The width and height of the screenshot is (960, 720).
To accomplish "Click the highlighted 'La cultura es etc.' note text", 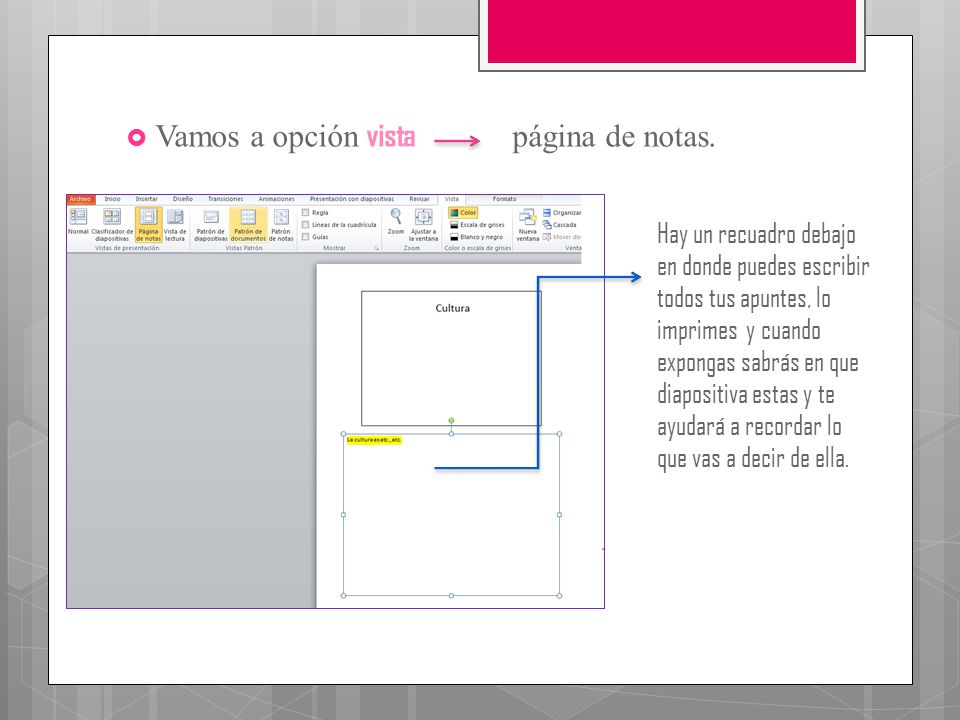I will pos(373,440).
